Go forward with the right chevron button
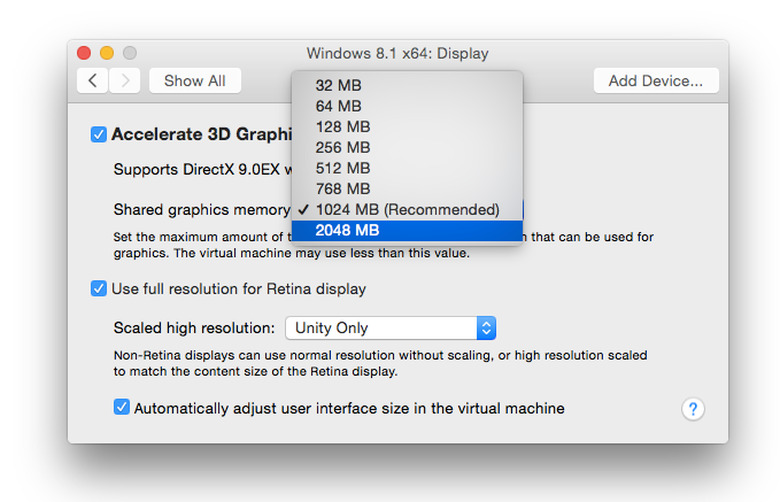 [124, 81]
